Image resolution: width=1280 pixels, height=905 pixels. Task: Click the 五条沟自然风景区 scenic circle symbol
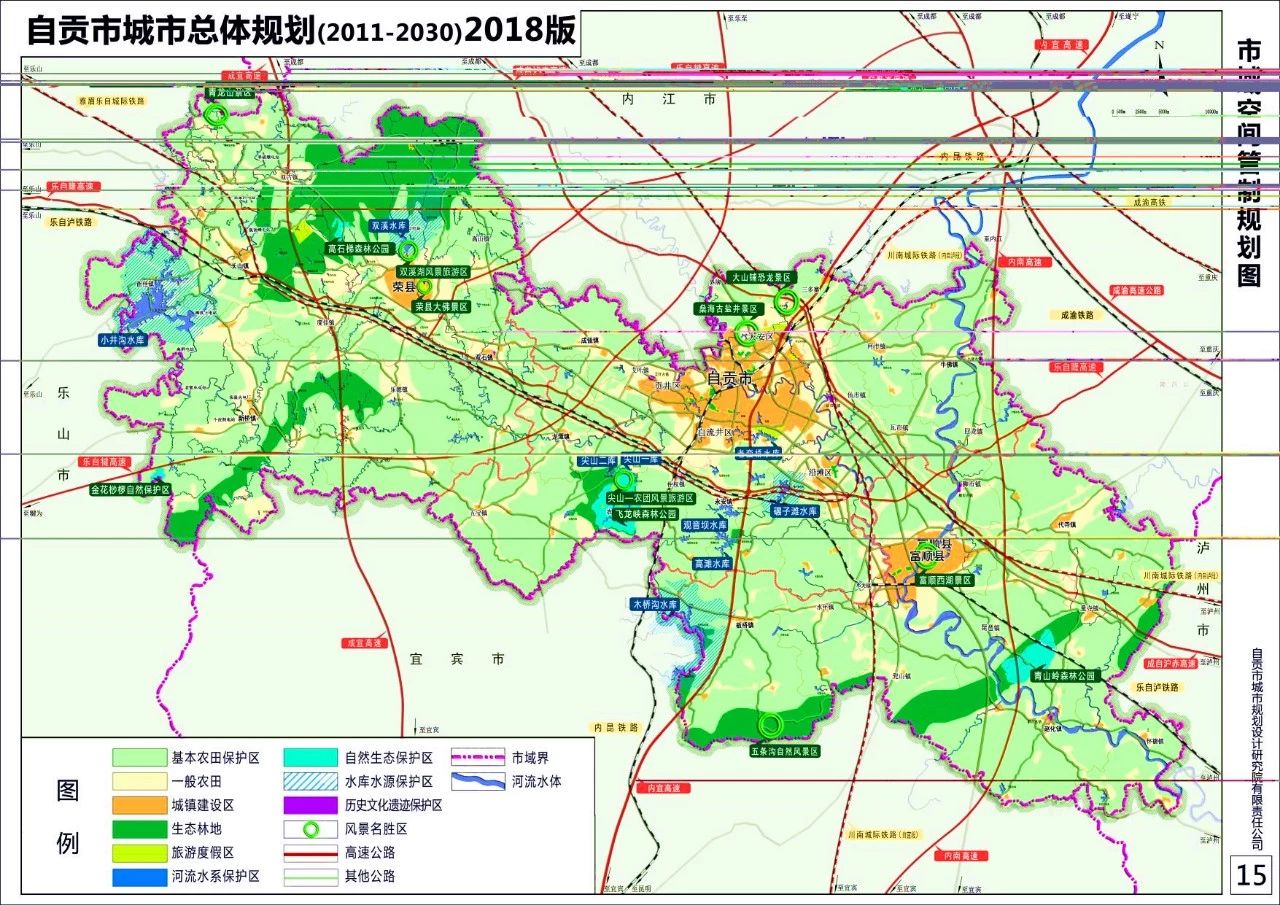tap(770, 724)
